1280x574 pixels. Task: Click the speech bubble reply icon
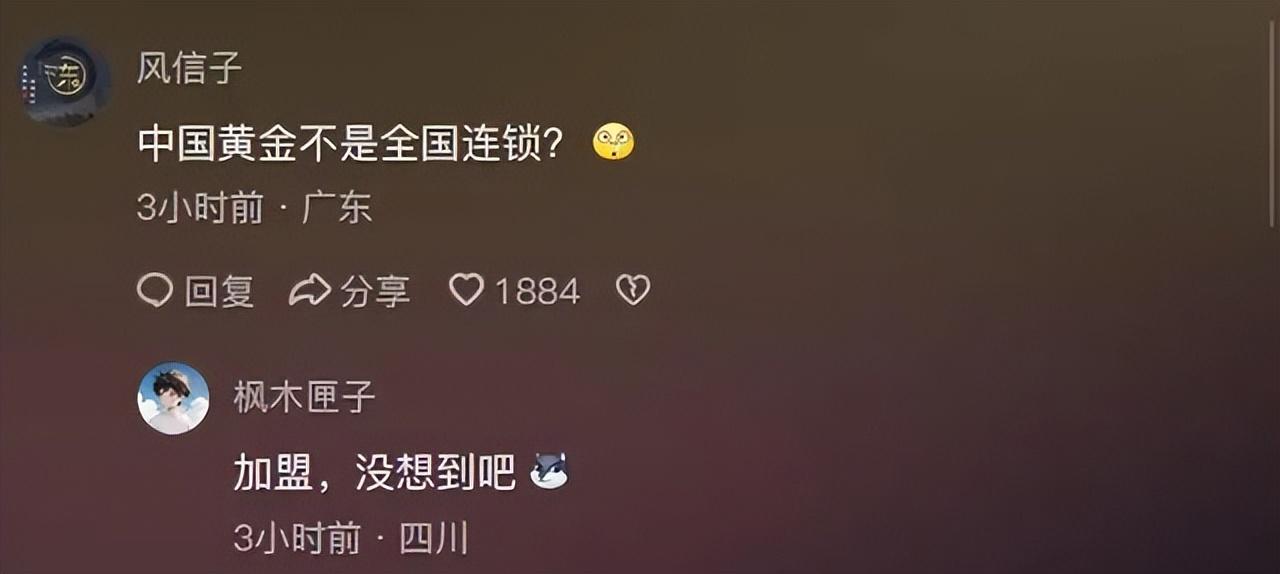[155, 291]
